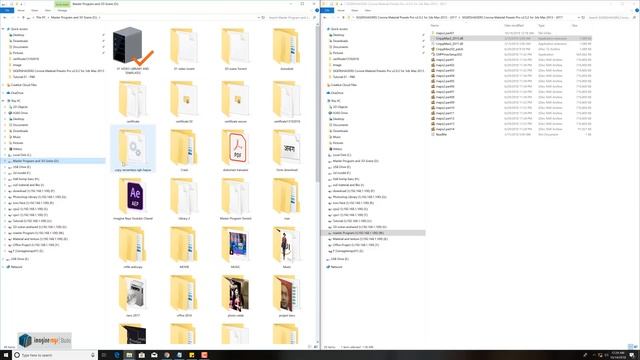Open the Home tab in left window
This screenshot has height=360, width=640.
click(x=20, y=10)
